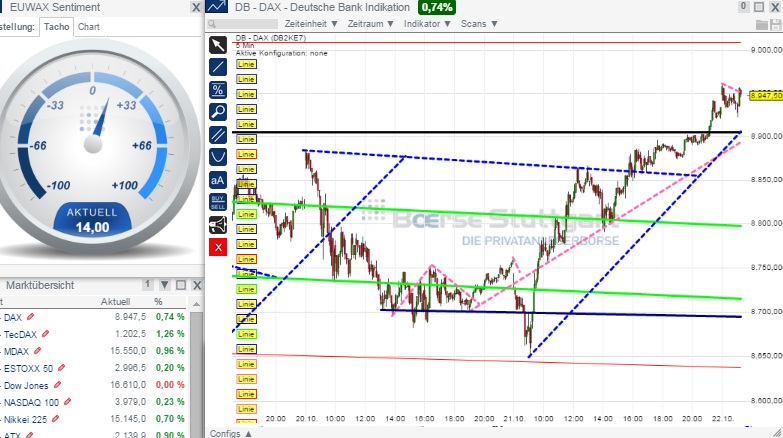
Task: Select the Dow Jones row
Action: tap(93, 385)
